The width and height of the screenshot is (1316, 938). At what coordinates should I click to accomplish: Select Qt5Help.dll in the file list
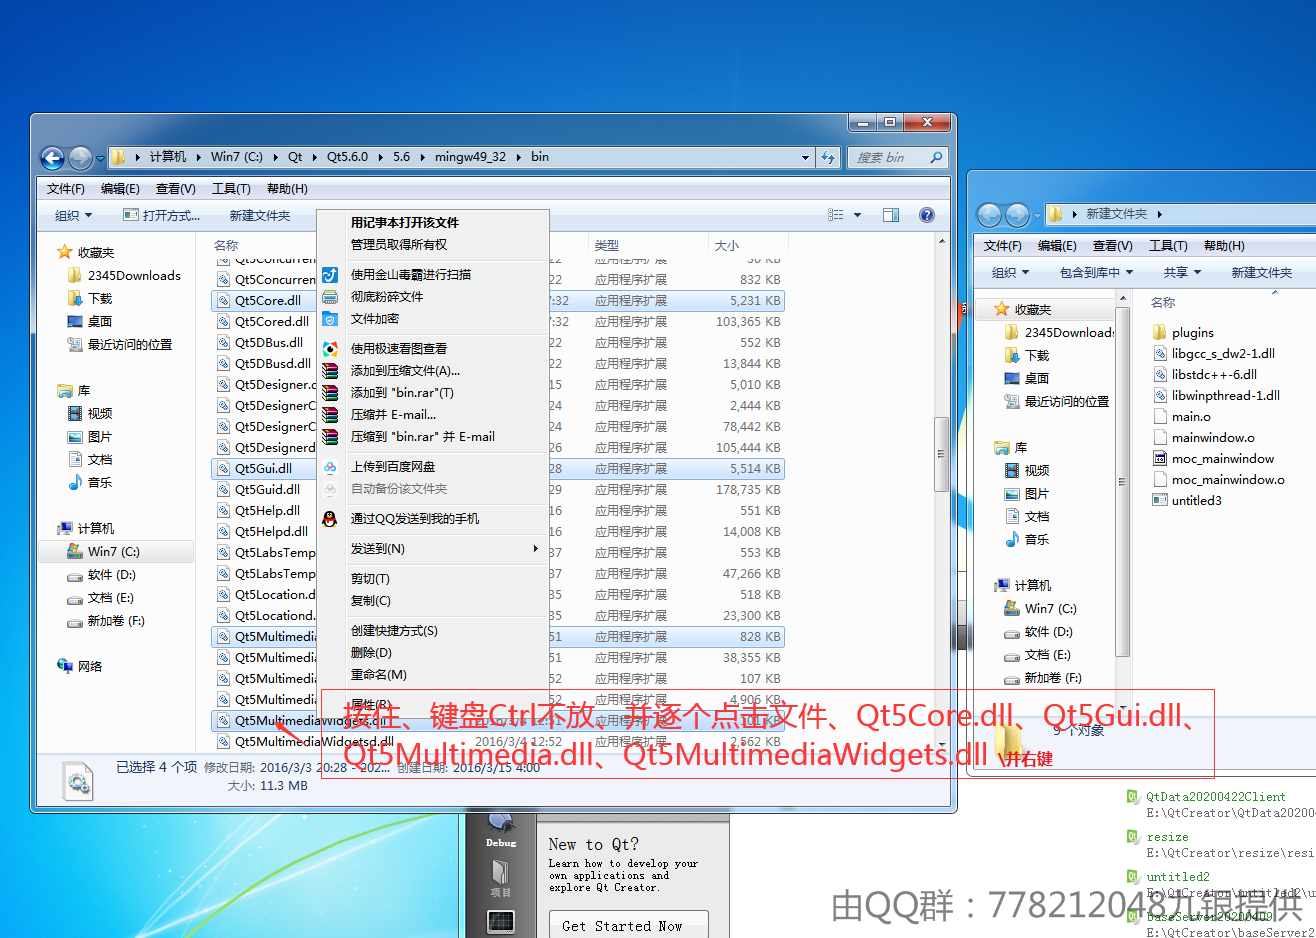267,510
